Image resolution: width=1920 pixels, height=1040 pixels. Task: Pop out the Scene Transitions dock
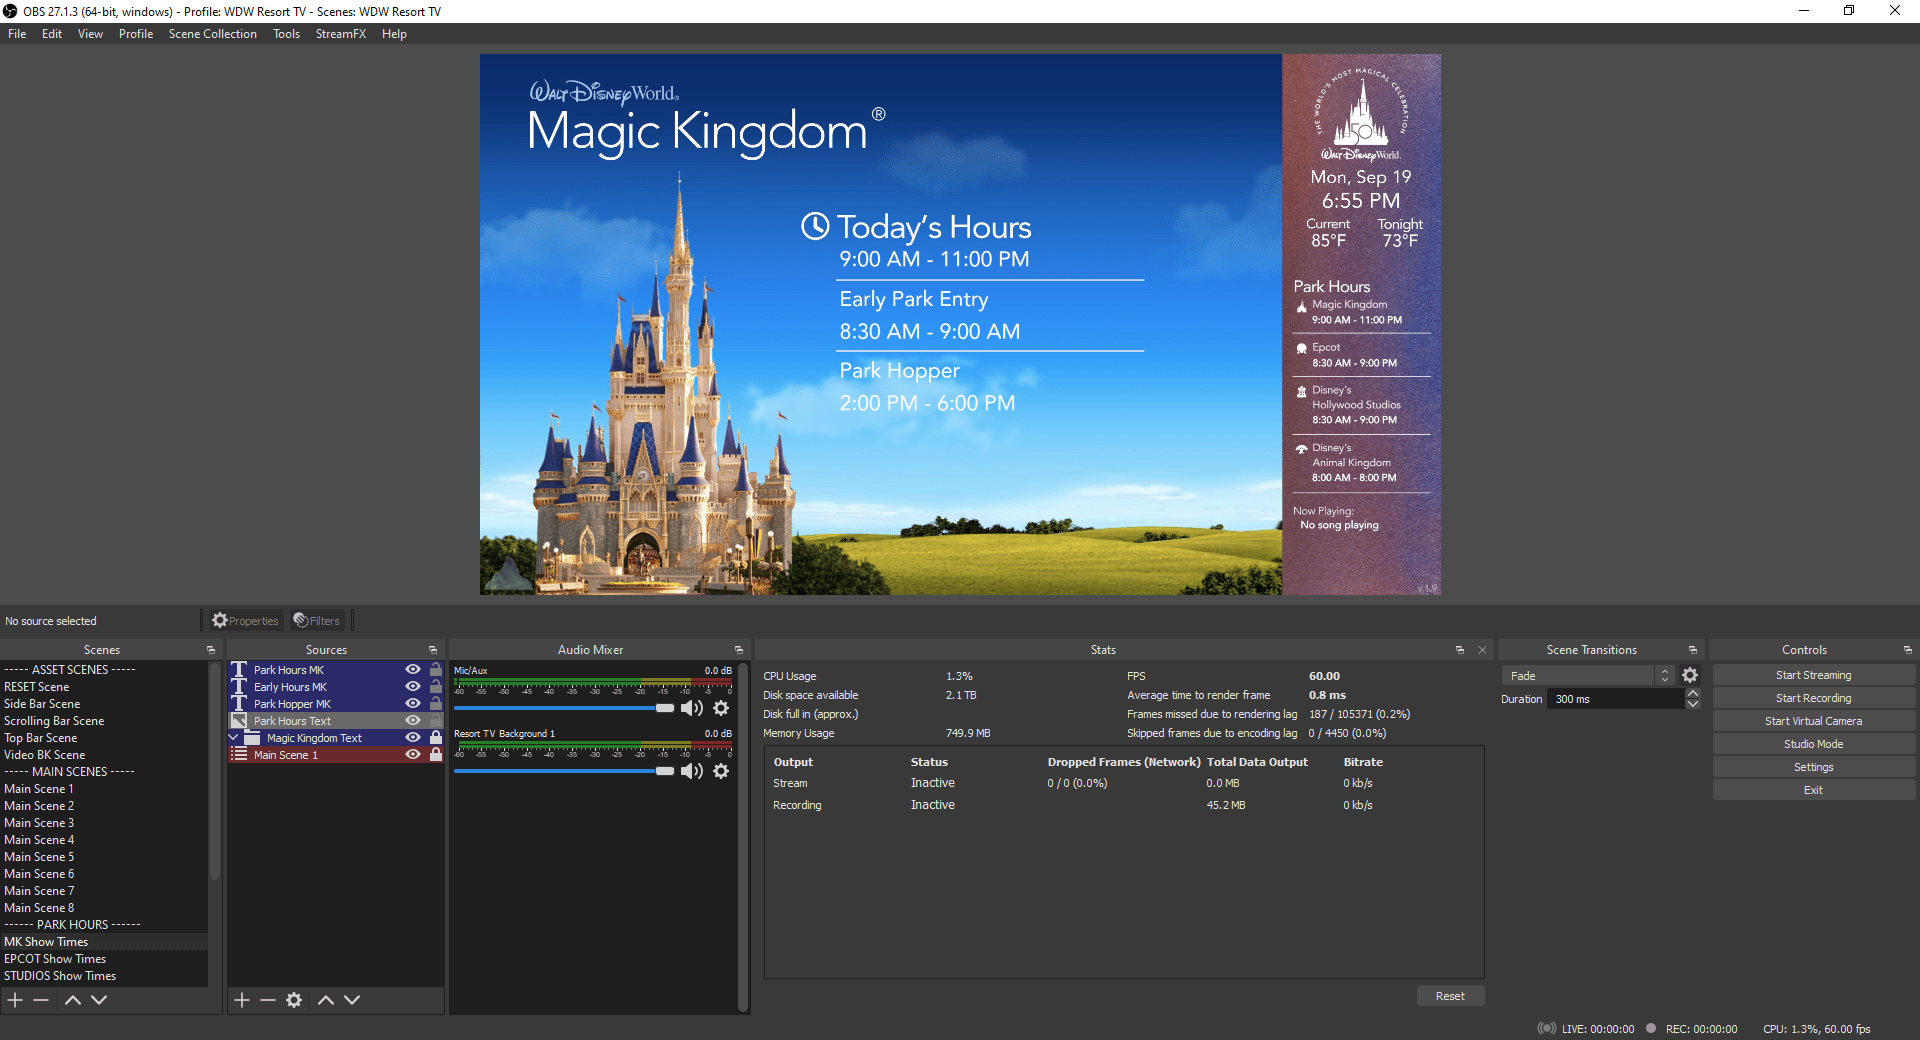(1693, 650)
